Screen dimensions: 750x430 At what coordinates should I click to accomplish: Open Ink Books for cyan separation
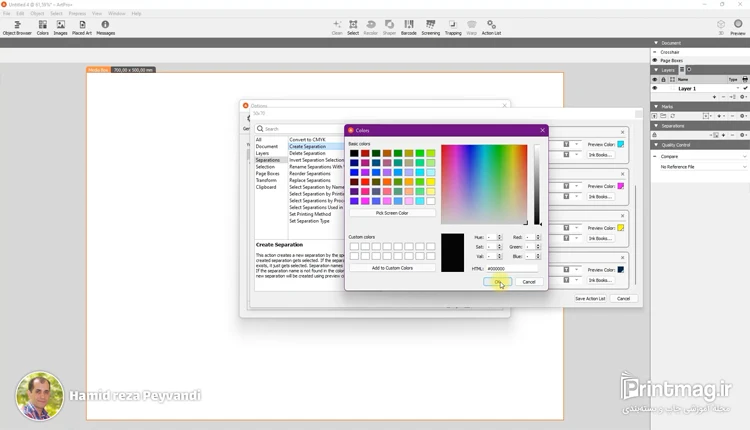coord(600,155)
